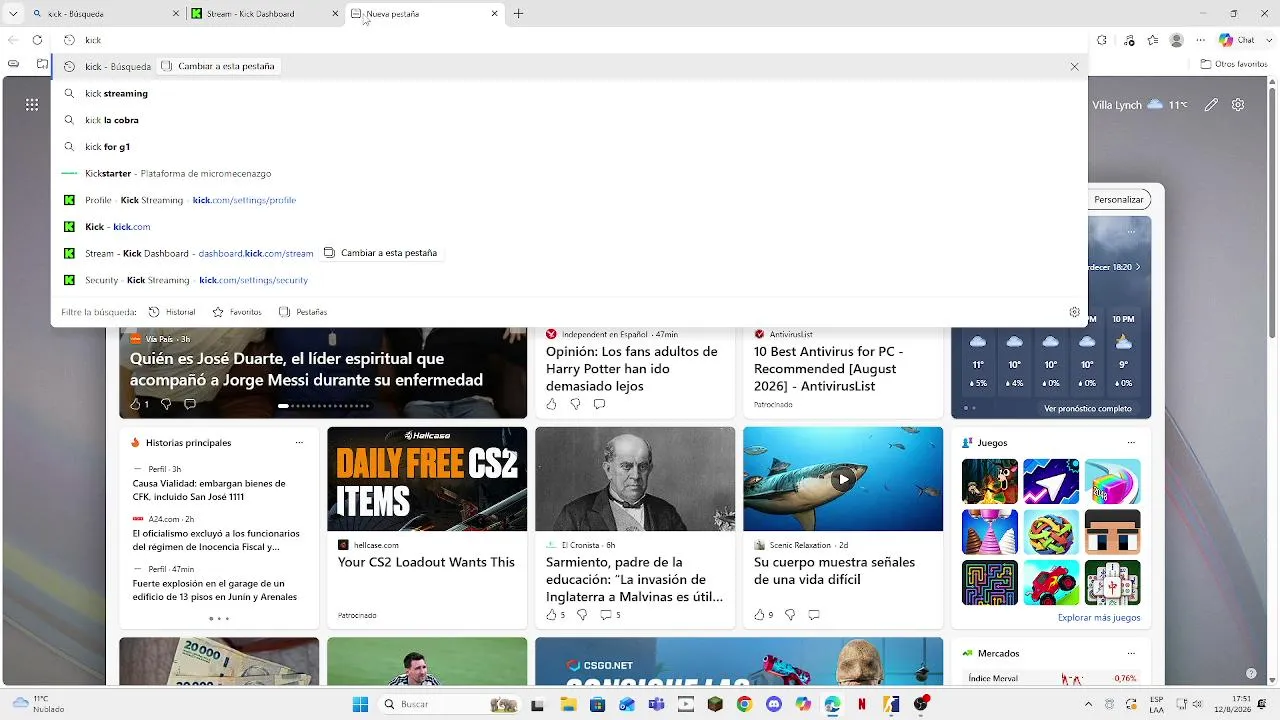Close the 'Nueva pestaña' tab
Image resolution: width=1280 pixels, height=720 pixels.
[x=494, y=14]
